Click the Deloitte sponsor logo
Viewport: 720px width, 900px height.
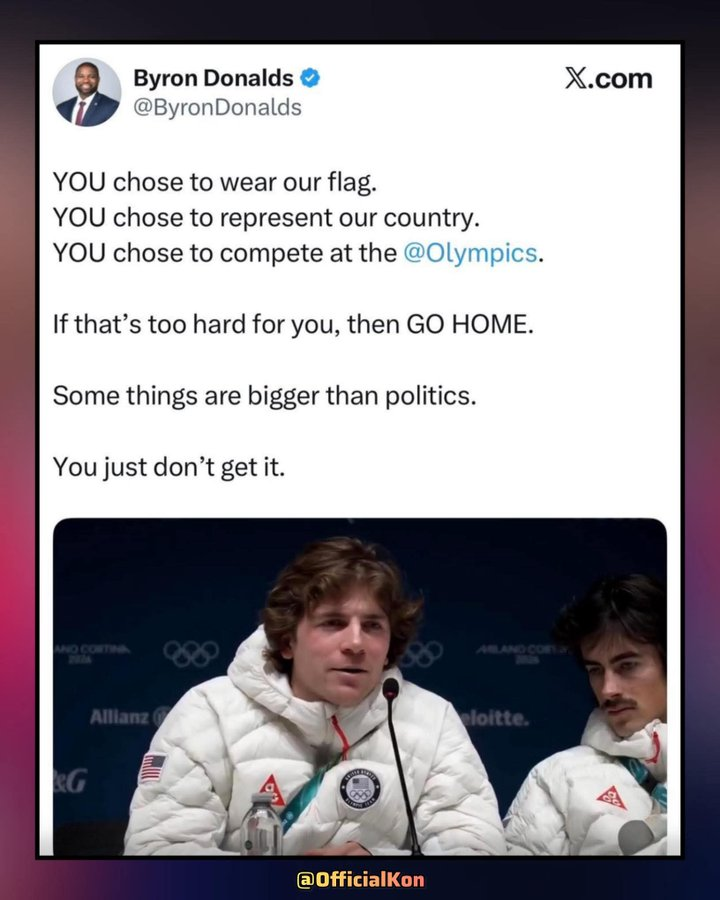[x=494, y=718]
